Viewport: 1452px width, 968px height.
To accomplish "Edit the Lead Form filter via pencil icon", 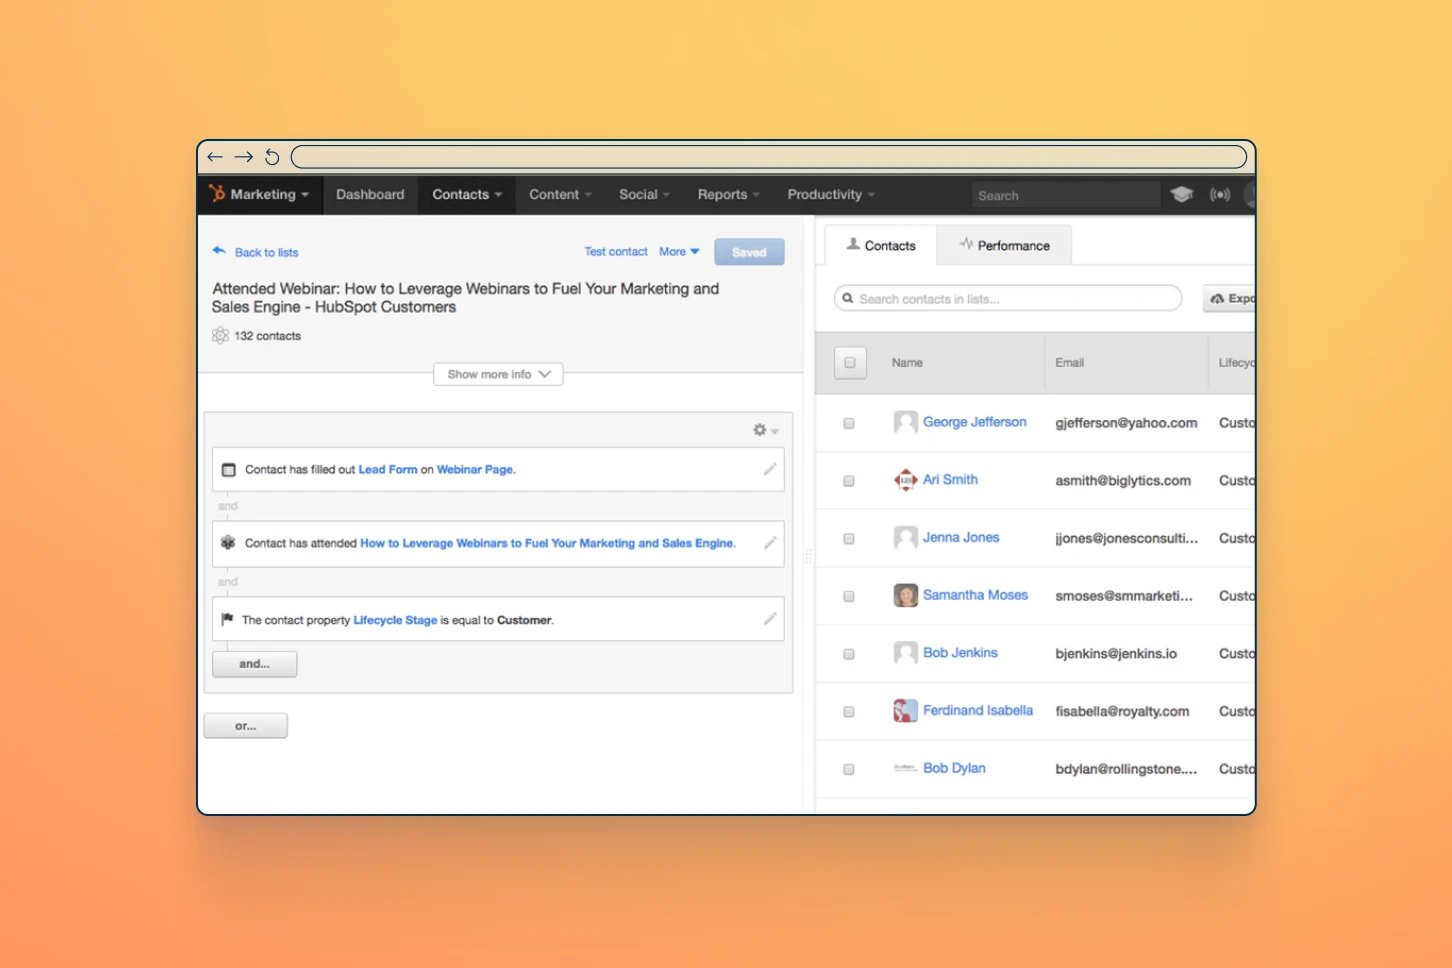I will point(770,469).
